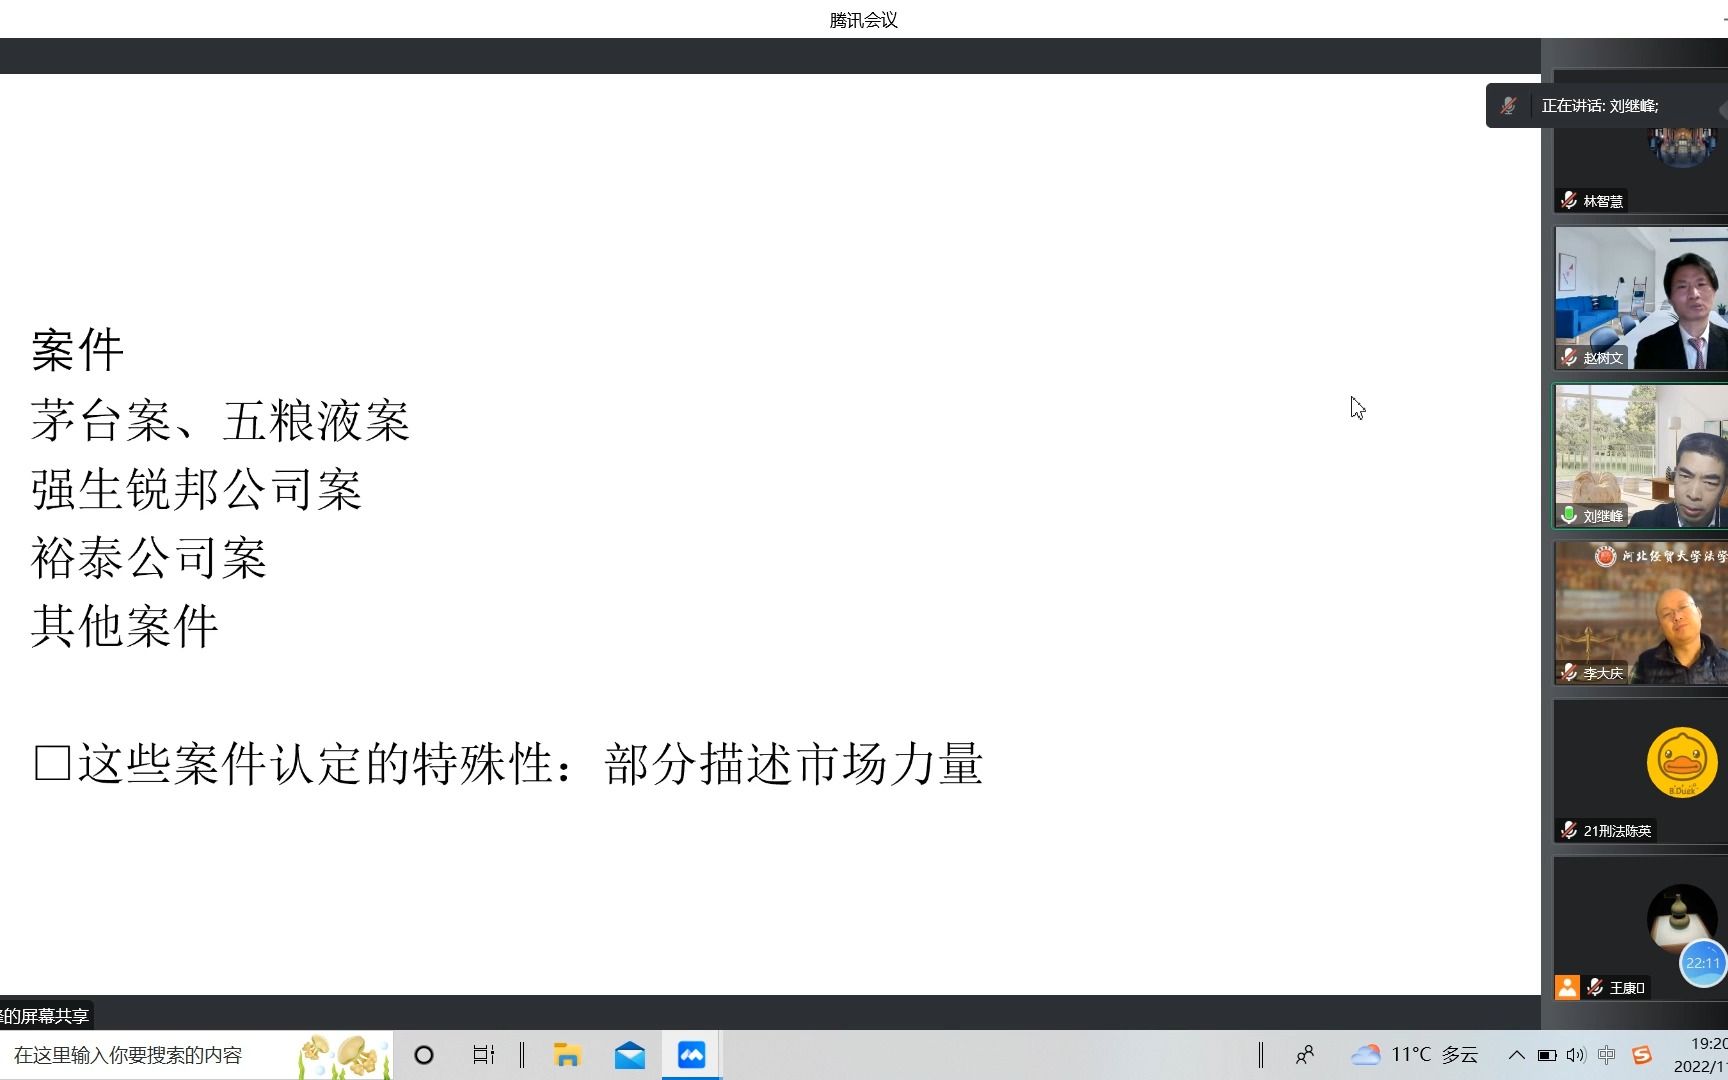Viewport: 1728px width, 1080px height.
Task: Open Task View on the taskbar
Action: click(x=484, y=1055)
